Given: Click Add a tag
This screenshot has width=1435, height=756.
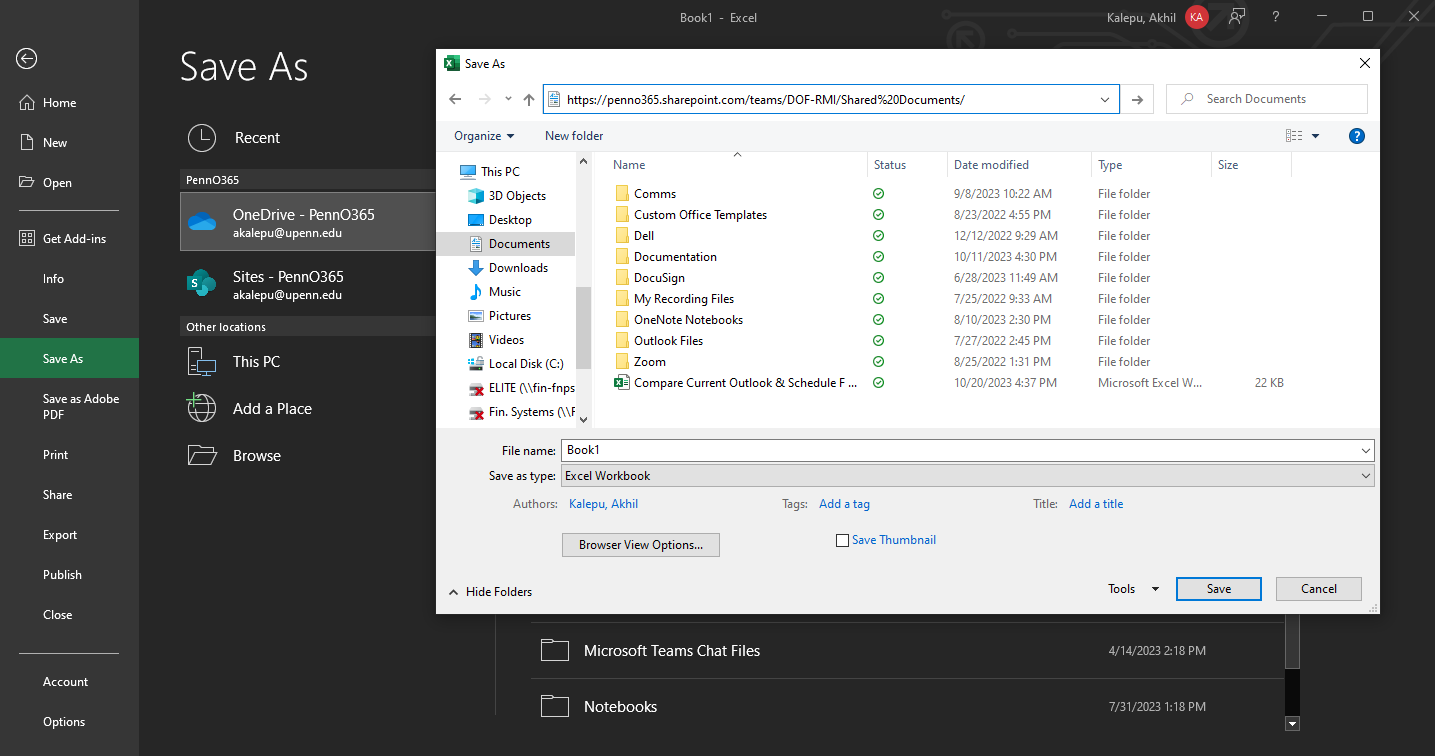Looking at the screenshot, I should [x=844, y=504].
